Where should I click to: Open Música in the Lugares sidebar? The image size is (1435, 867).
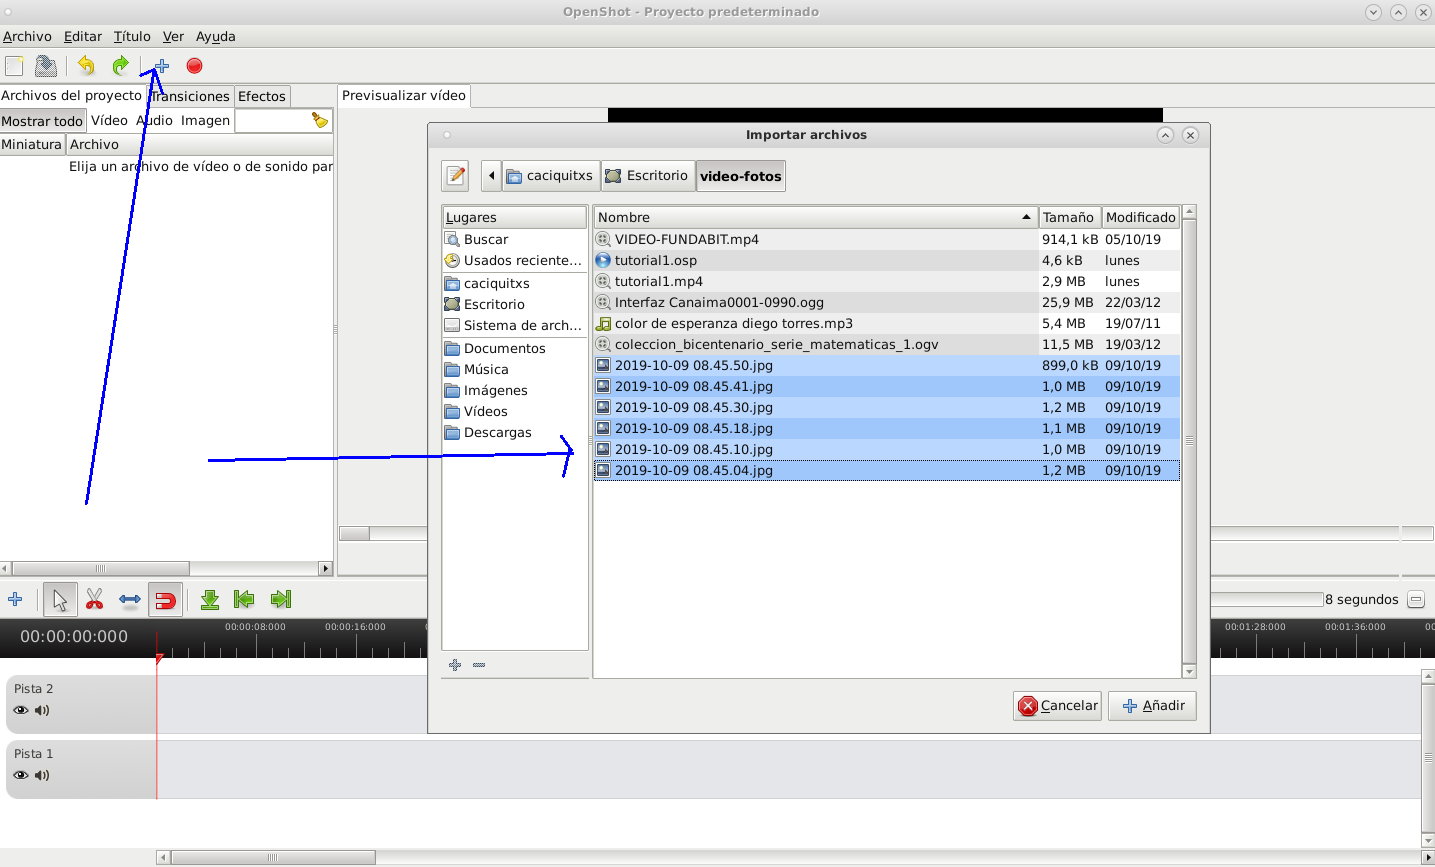pos(515,370)
